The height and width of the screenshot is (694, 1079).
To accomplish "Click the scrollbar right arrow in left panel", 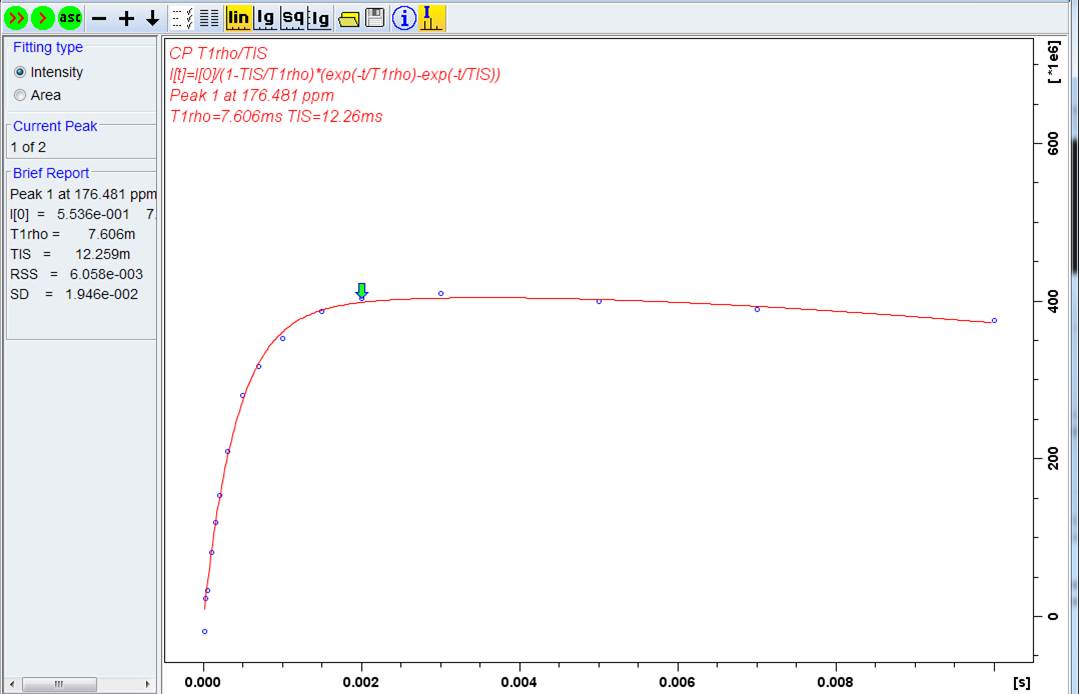I will click(149, 684).
